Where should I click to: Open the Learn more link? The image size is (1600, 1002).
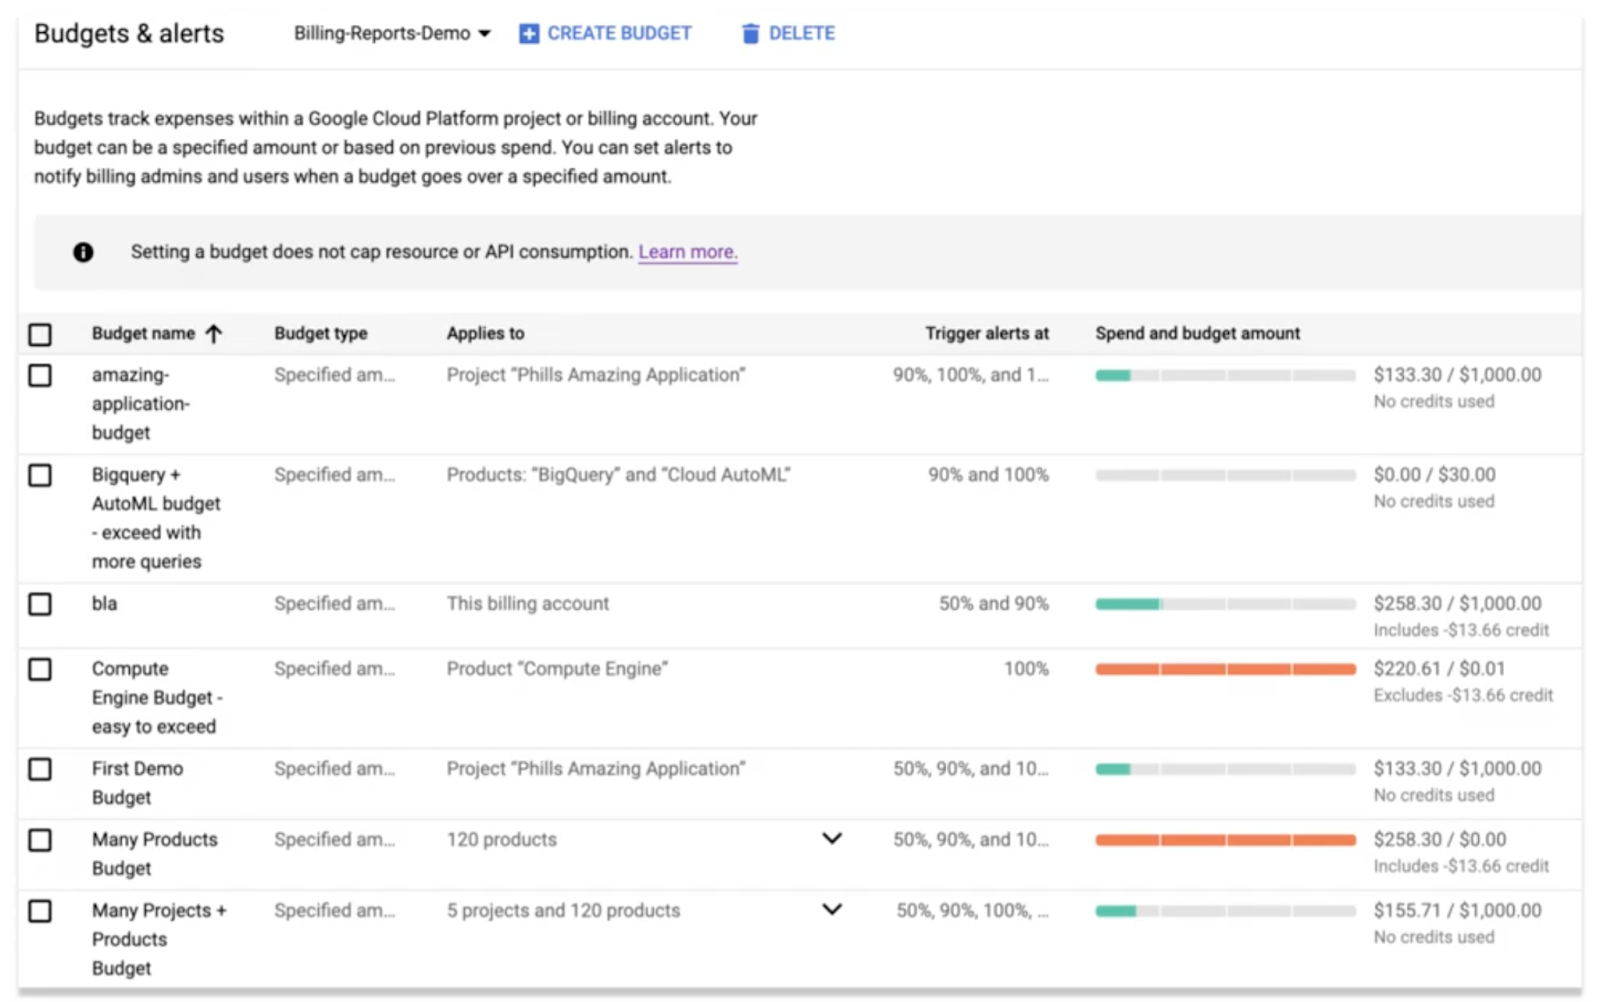(x=687, y=252)
